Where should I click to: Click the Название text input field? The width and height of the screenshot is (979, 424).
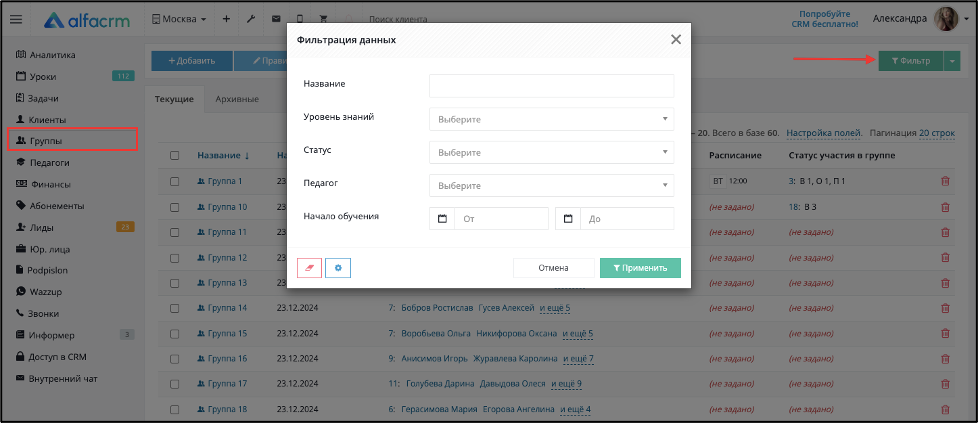551,86
